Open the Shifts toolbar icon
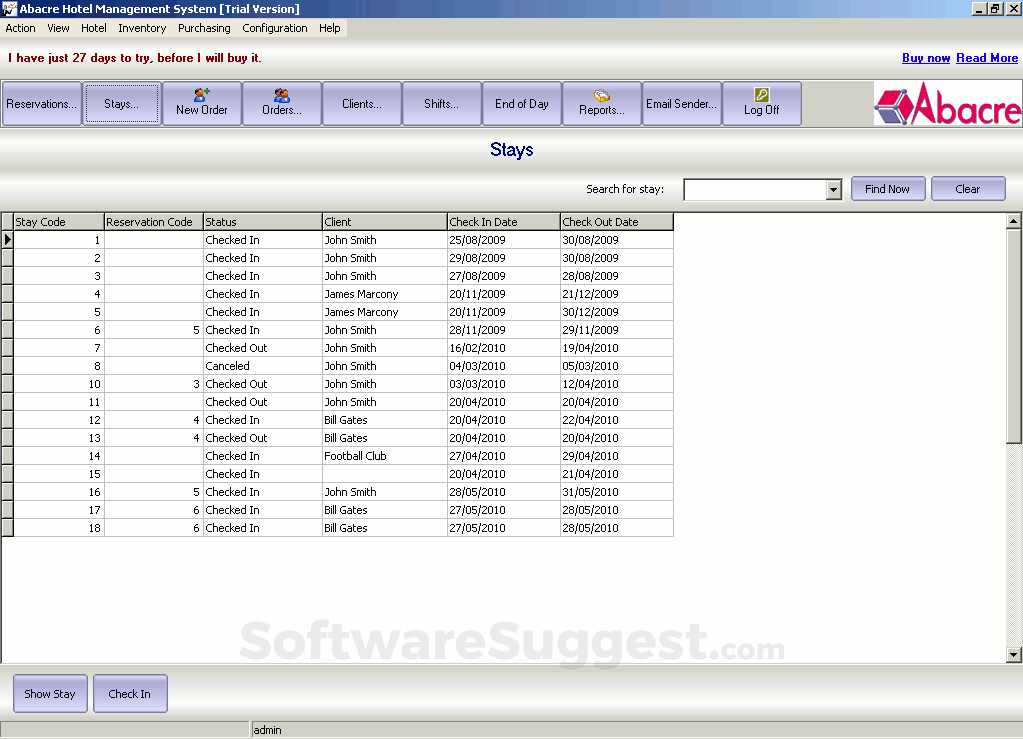 click(x=441, y=103)
